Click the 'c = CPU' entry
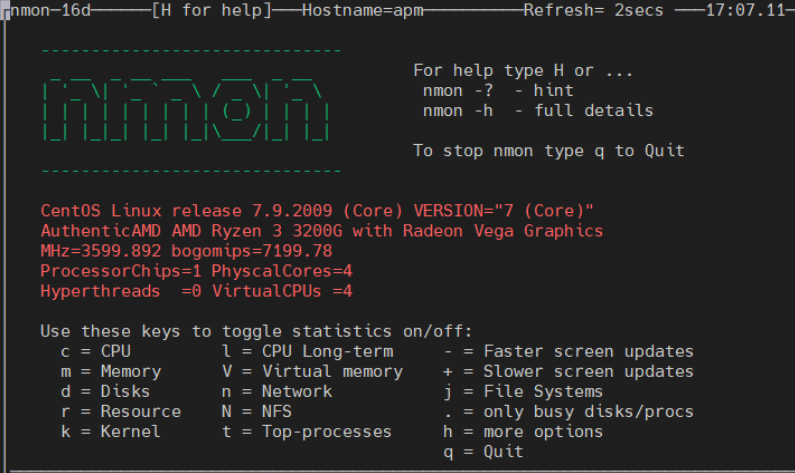 (x=96, y=351)
